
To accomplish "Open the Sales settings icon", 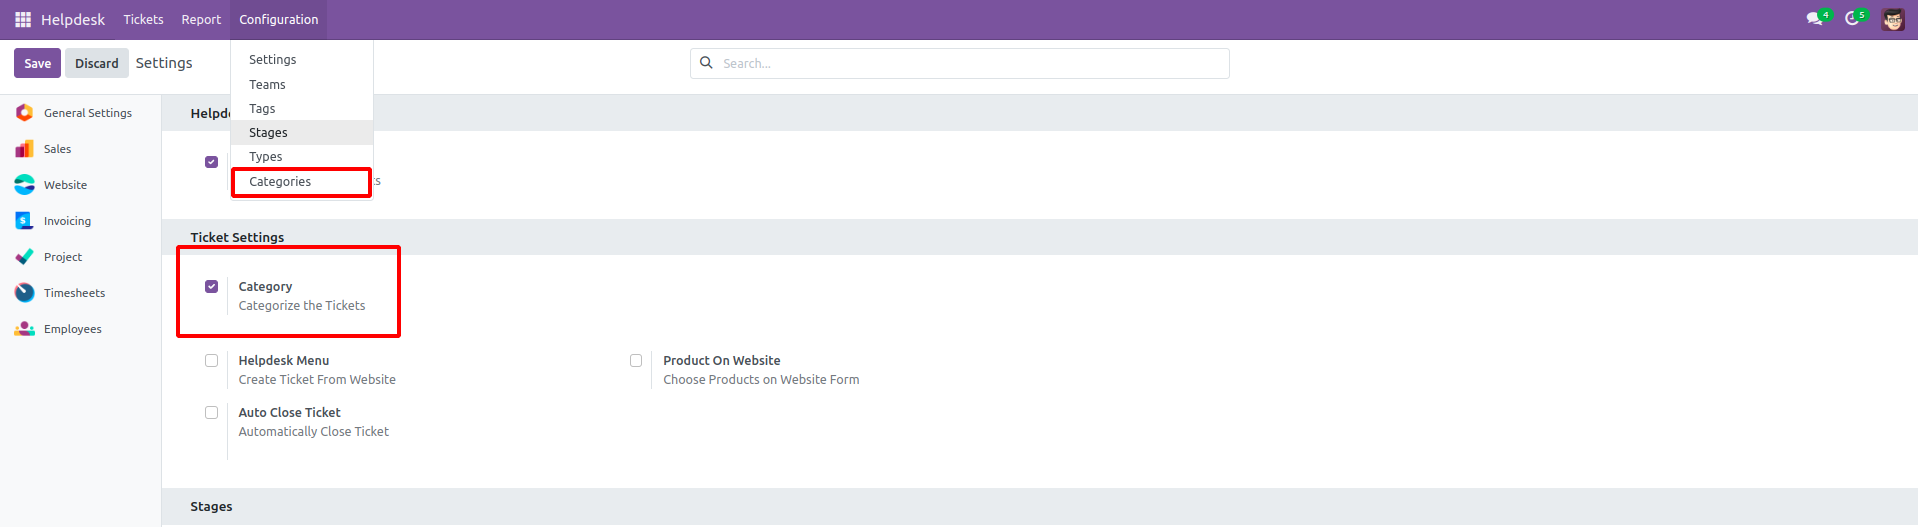I will pyautogui.click(x=25, y=149).
